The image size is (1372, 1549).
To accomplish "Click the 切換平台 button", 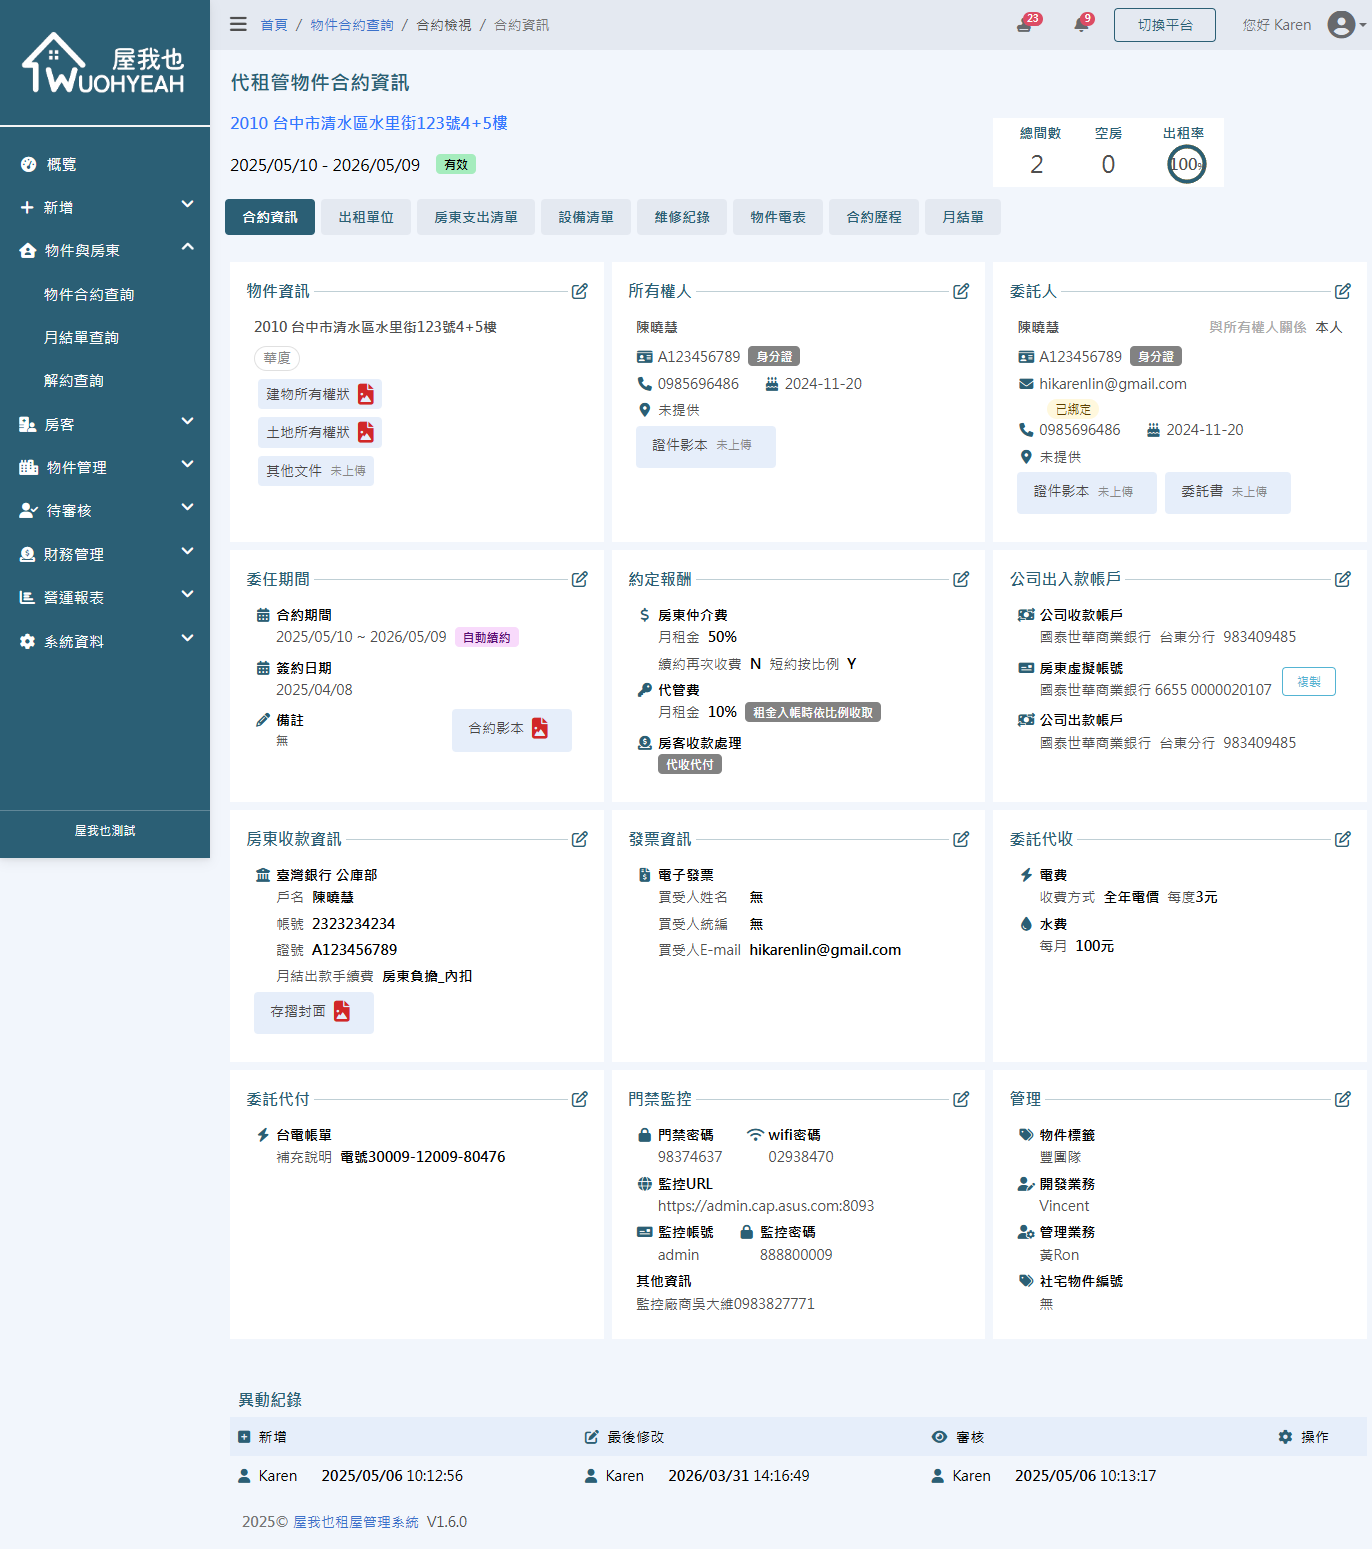I will pos(1164,25).
